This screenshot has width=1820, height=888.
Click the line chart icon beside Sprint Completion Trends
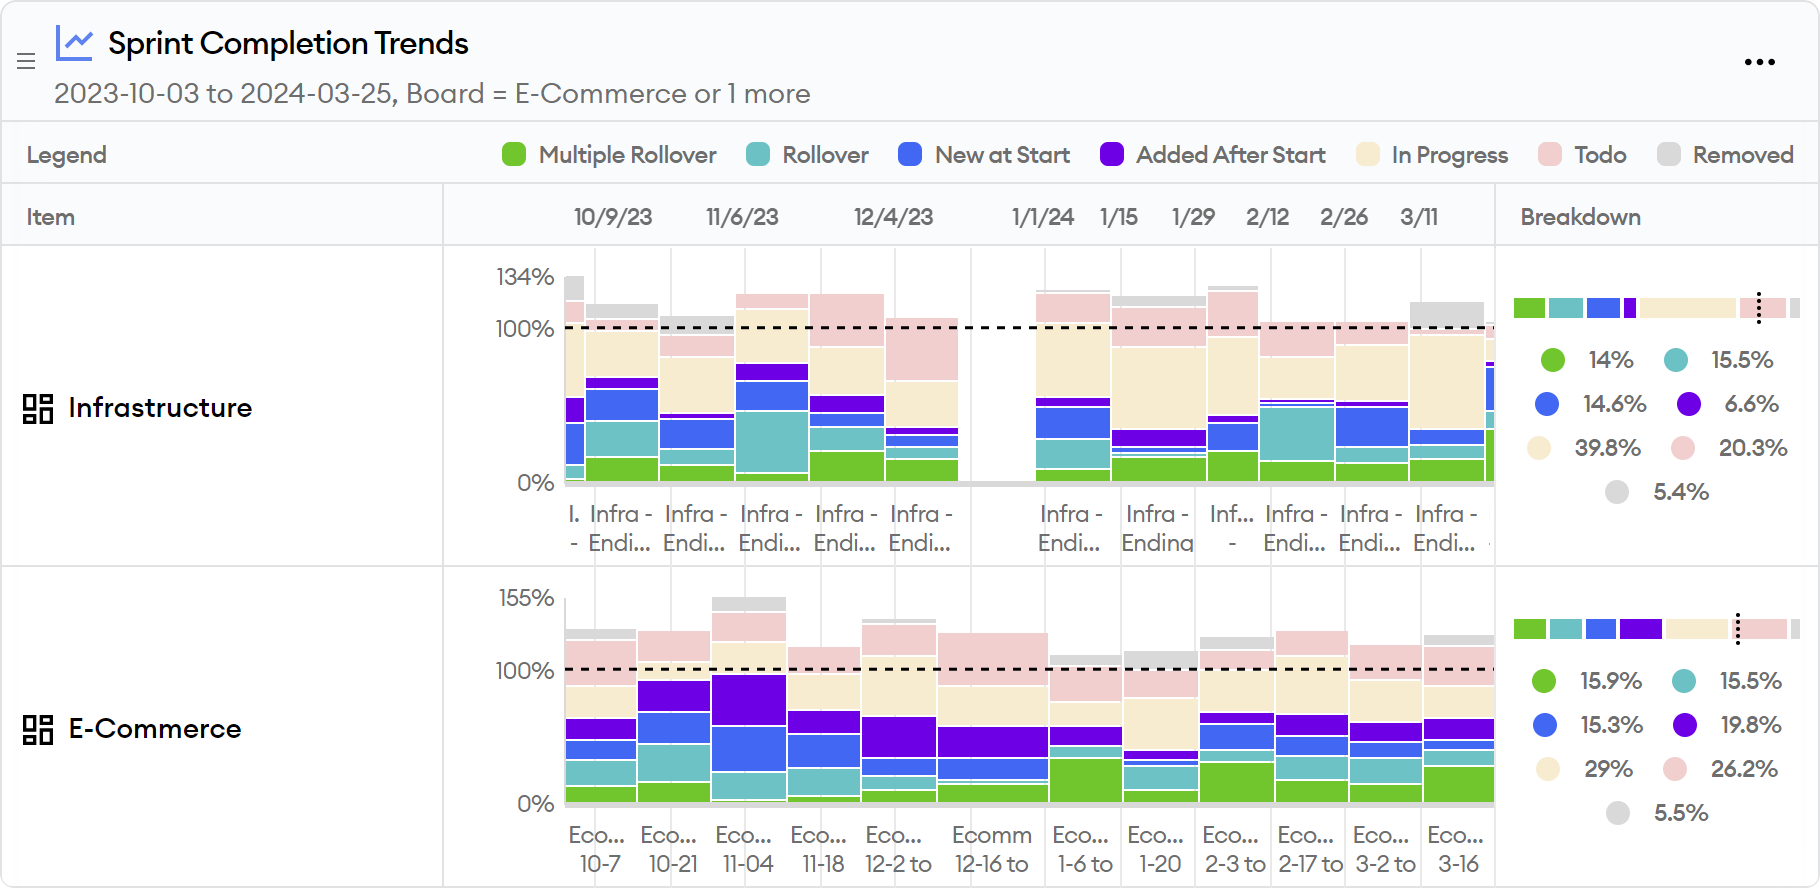tap(72, 42)
